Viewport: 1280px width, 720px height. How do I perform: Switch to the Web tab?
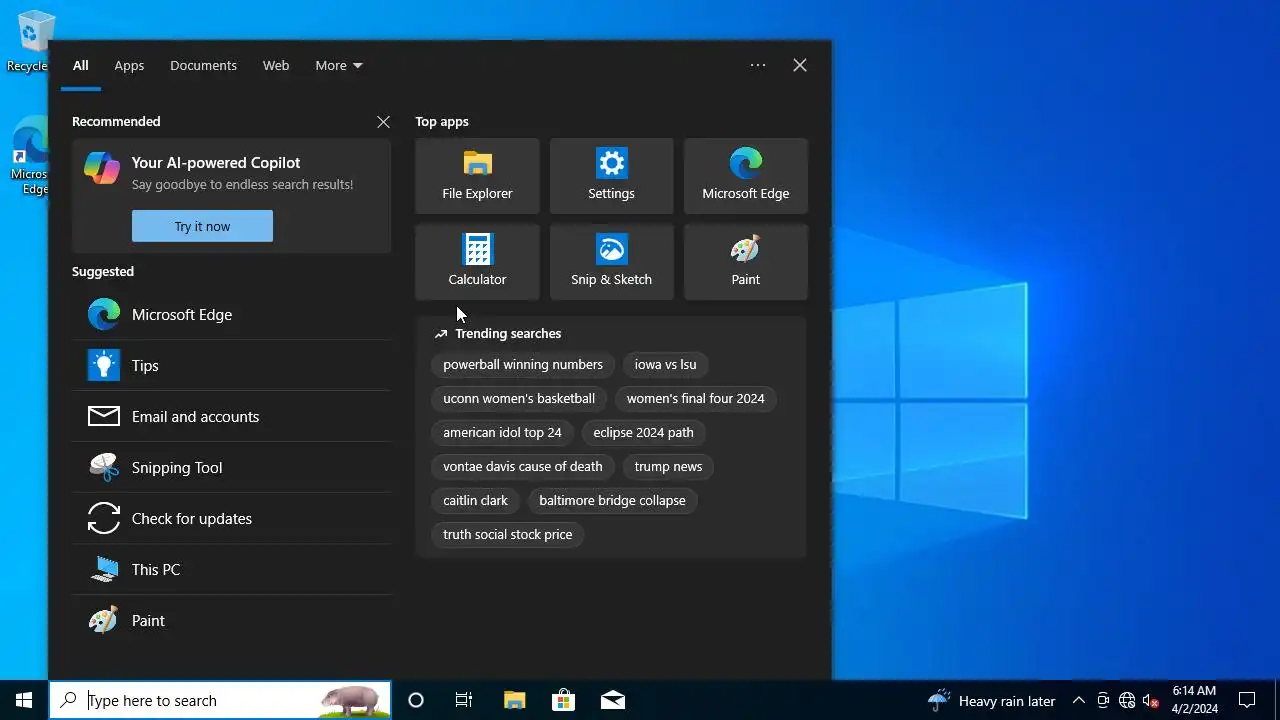(x=276, y=65)
